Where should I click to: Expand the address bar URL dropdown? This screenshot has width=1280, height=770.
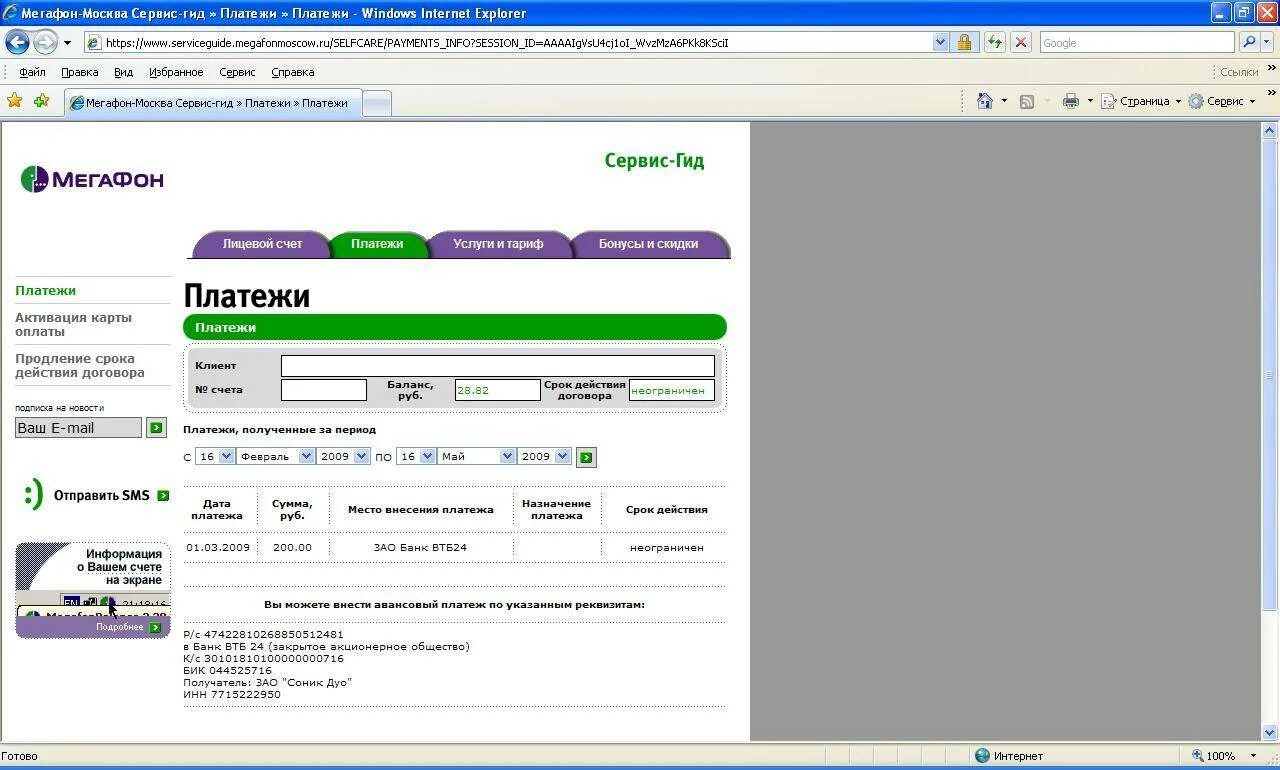(940, 42)
